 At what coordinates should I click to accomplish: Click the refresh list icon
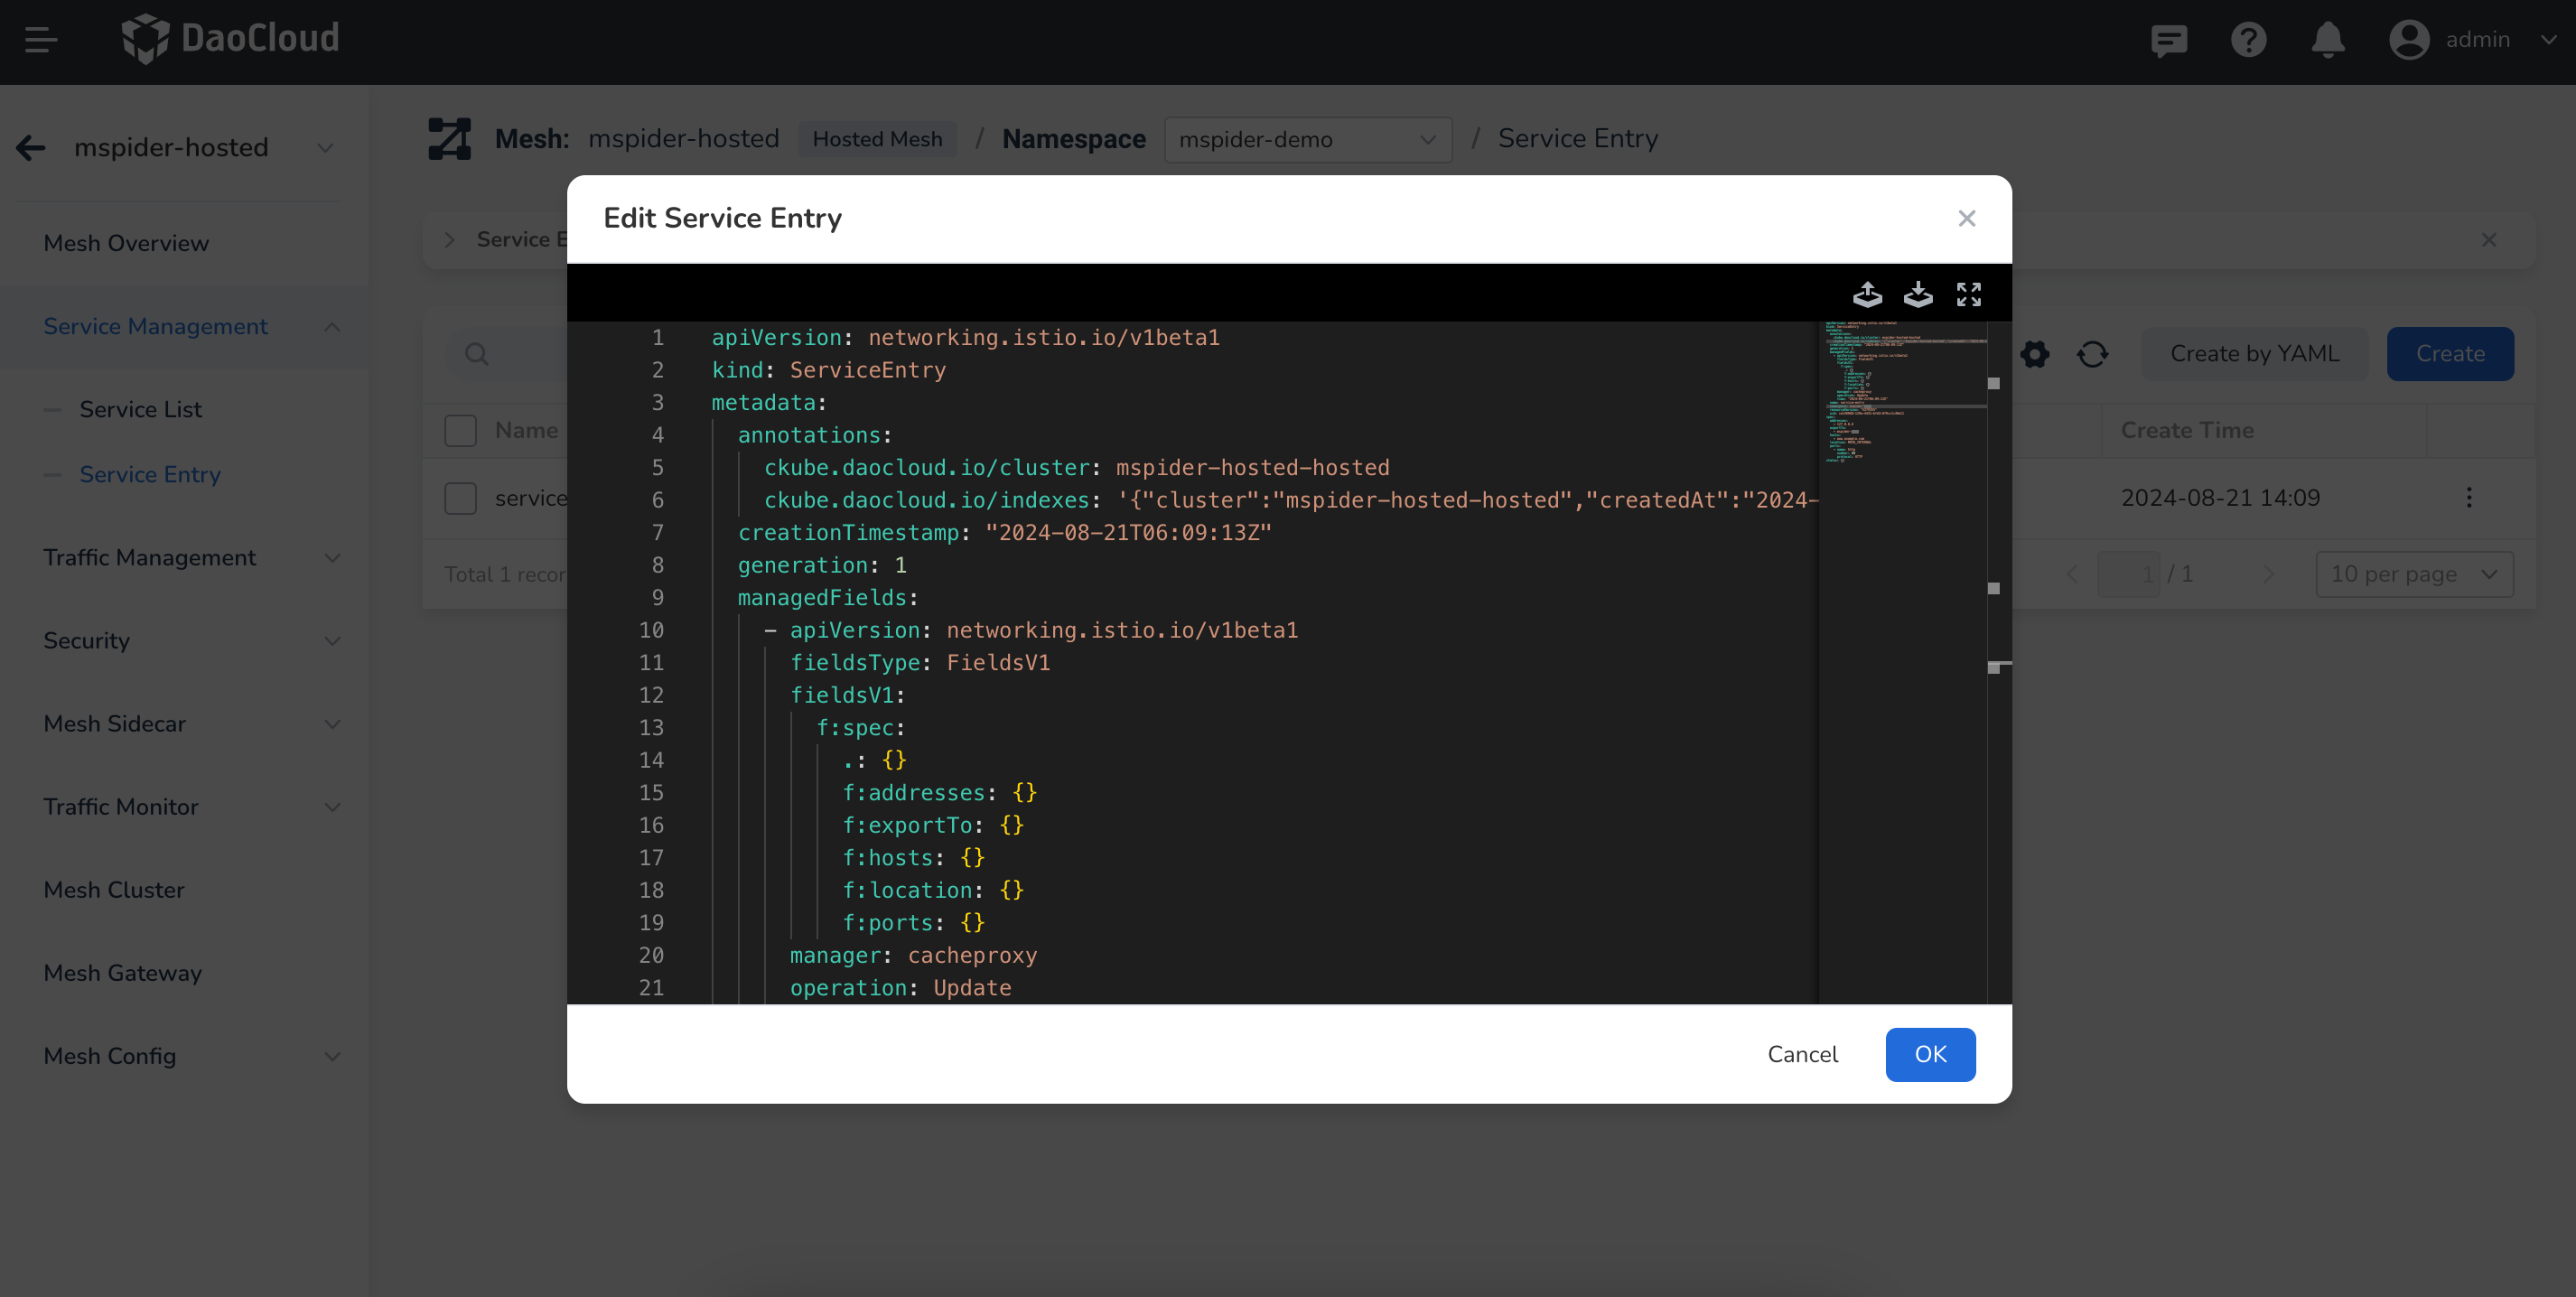(x=2092, y=354)
